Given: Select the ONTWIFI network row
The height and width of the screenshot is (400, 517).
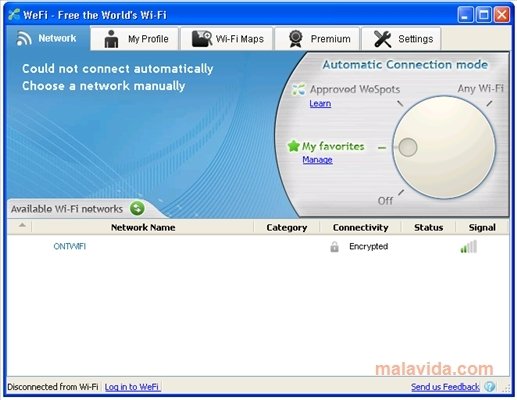Looking at the screenshot, I should tap(258, 247).
